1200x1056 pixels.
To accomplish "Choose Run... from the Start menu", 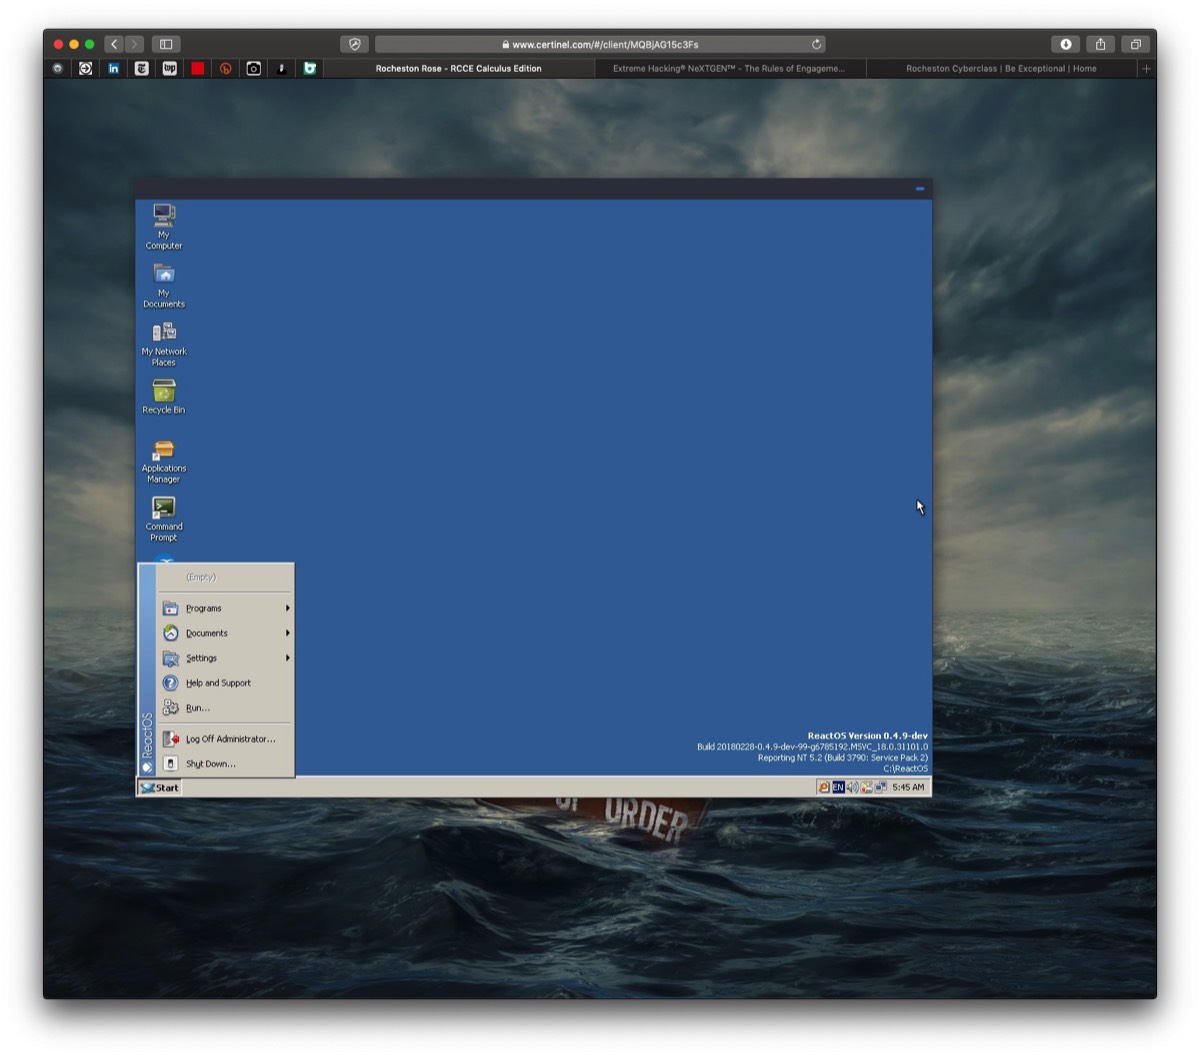I will 225,708.
